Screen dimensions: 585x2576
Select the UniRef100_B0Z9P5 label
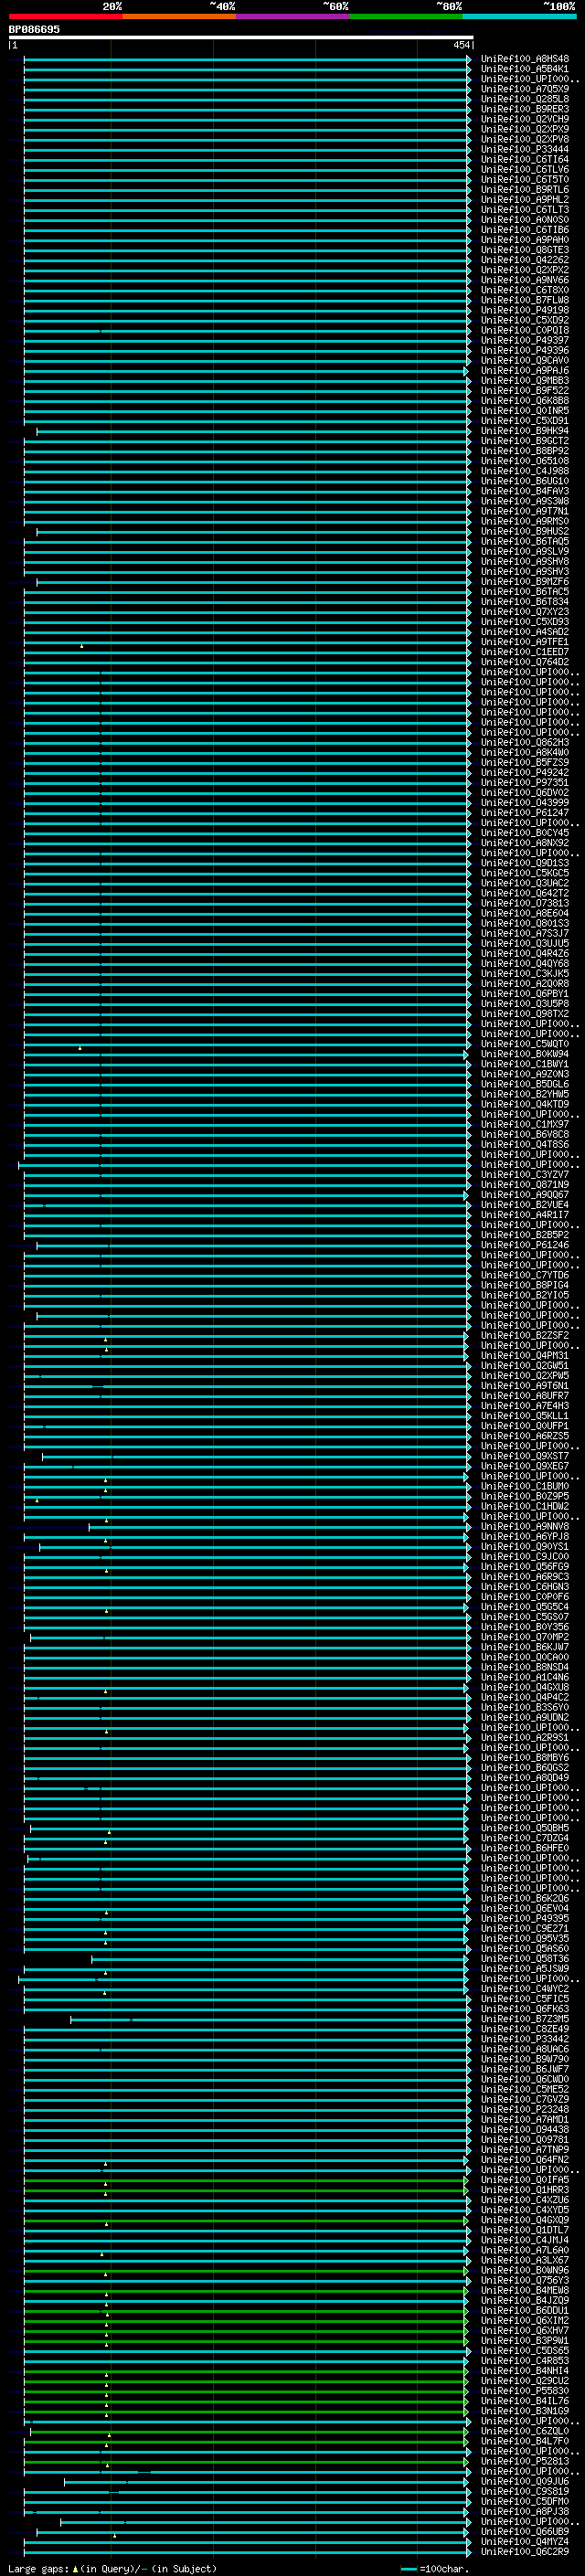pos(525,1497)
